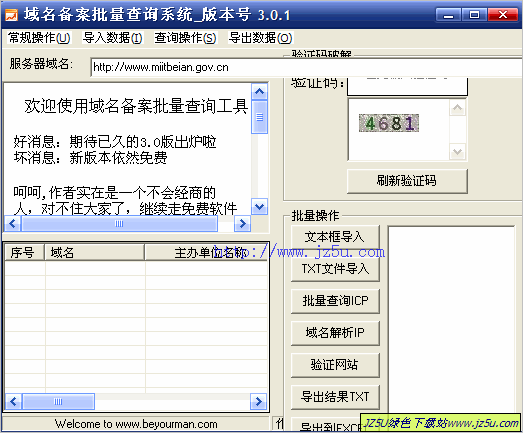Viewport: 523px width, 433px height.
Task: Maximize the application window
Action: coord(474,15)
